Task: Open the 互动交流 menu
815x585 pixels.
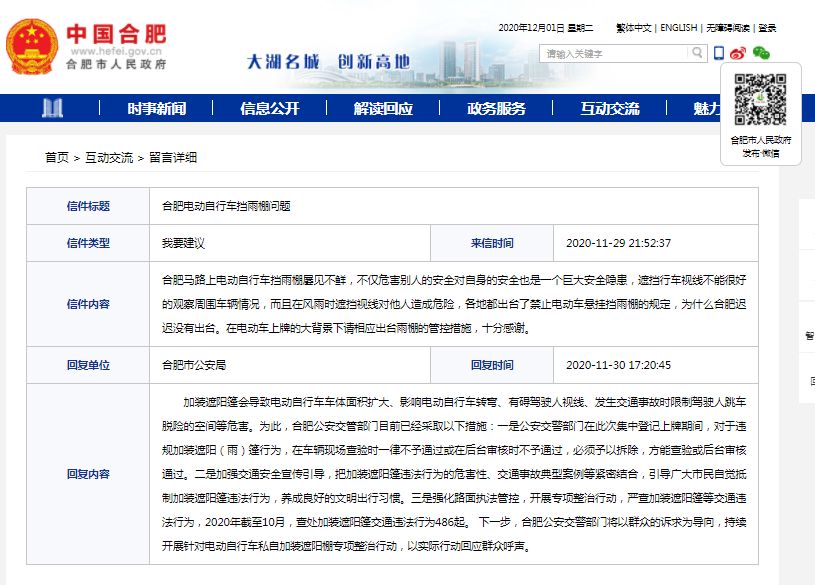Action: [x=610, y=108]
